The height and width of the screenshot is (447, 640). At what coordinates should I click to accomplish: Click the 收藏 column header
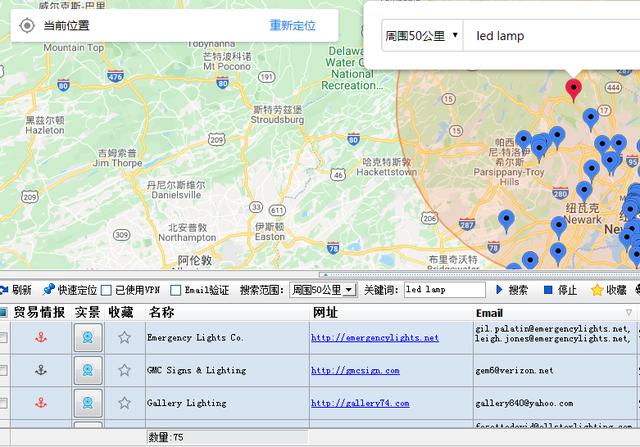click(x=121, y=313)
